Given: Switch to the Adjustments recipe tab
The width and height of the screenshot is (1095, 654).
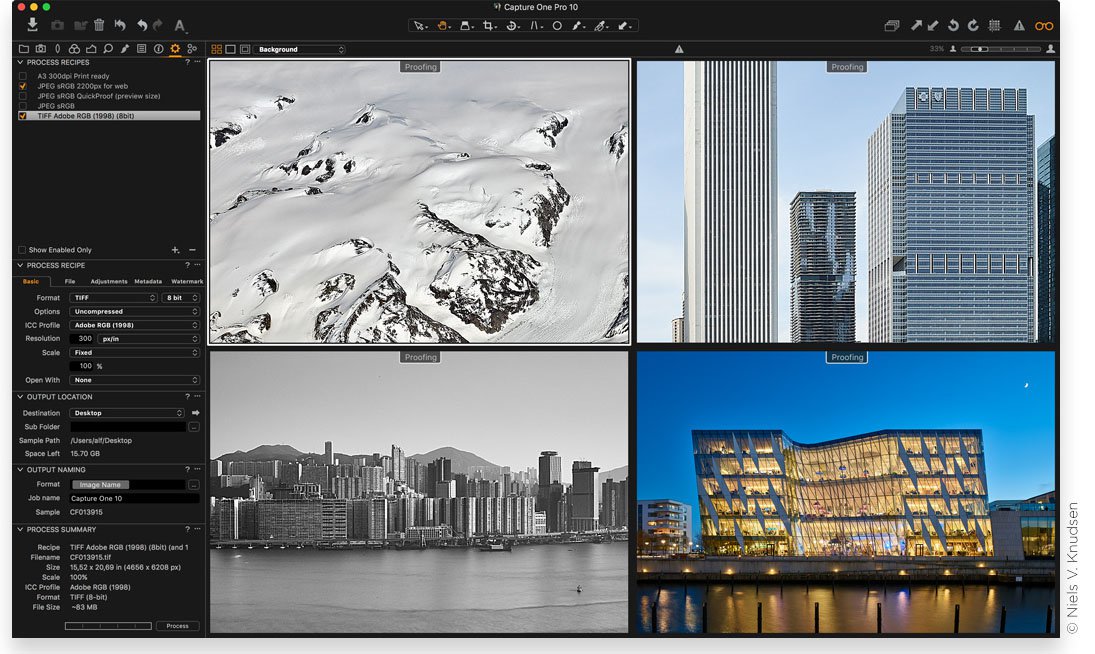Looking at the screenshot, I should pos(109,282).
